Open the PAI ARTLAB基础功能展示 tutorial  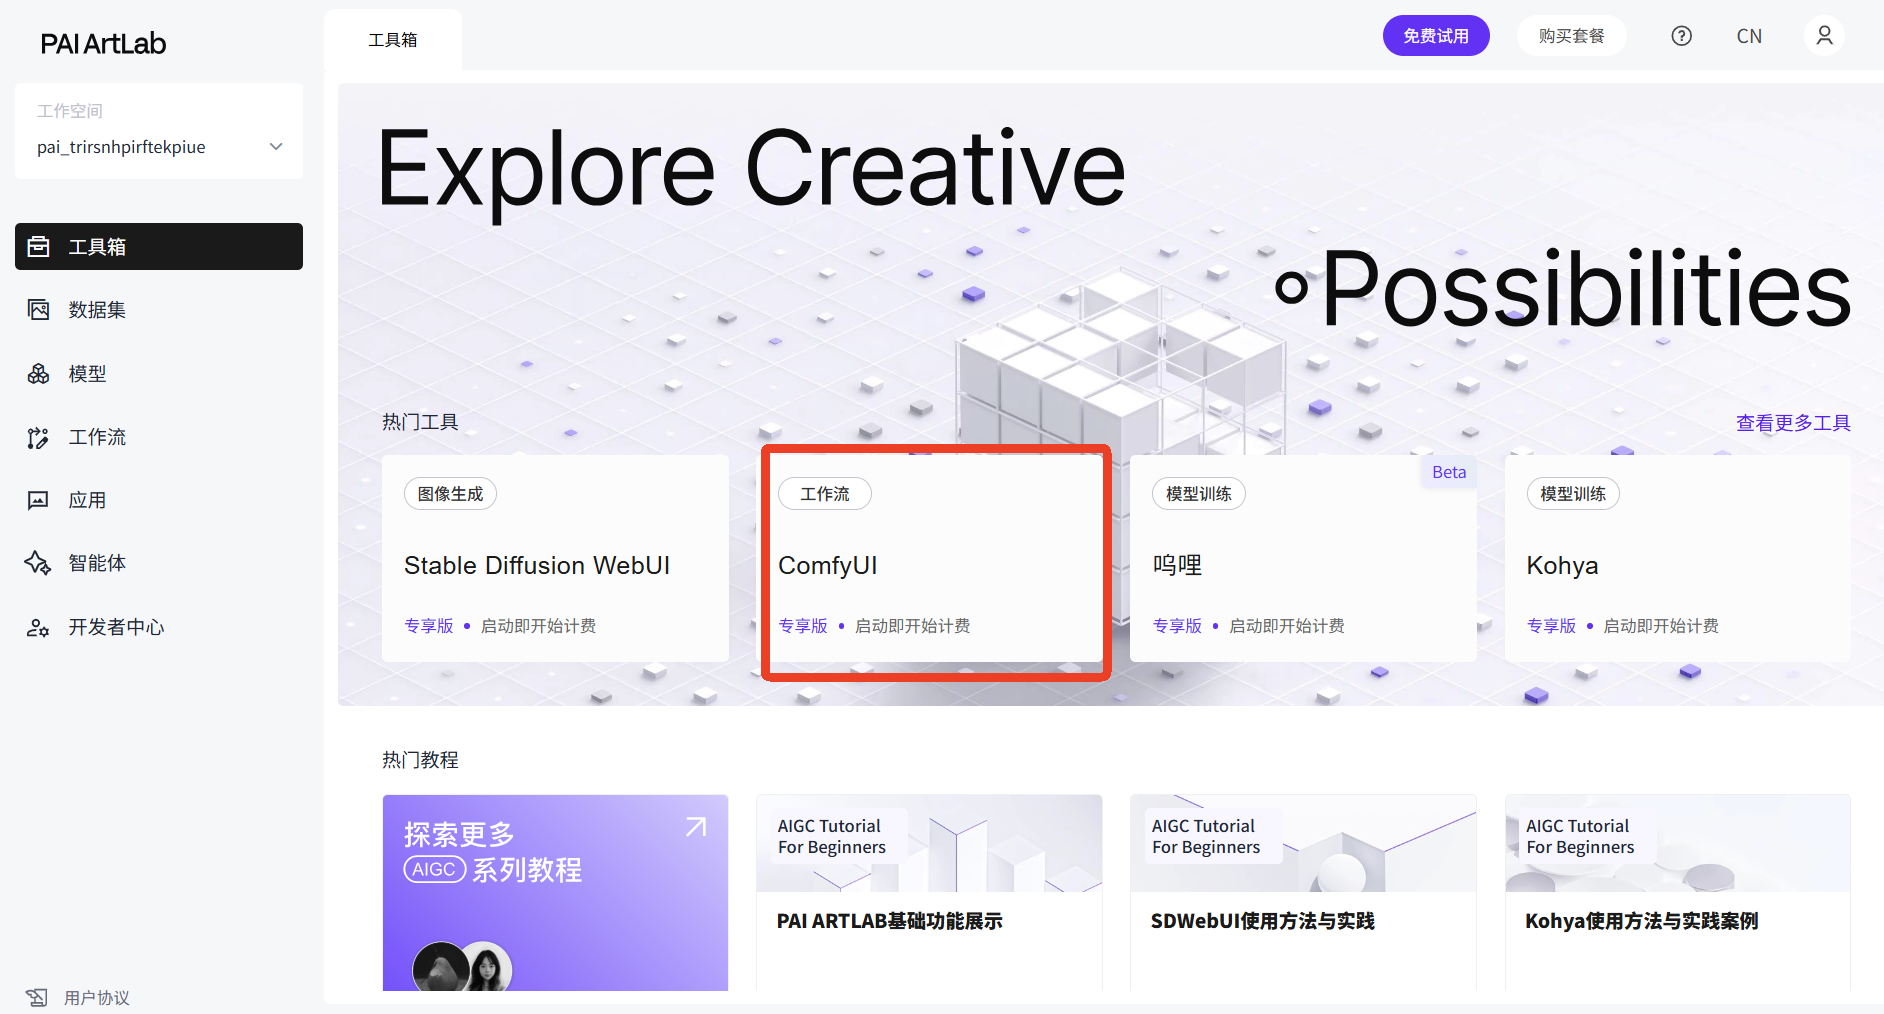click(929, 893)
